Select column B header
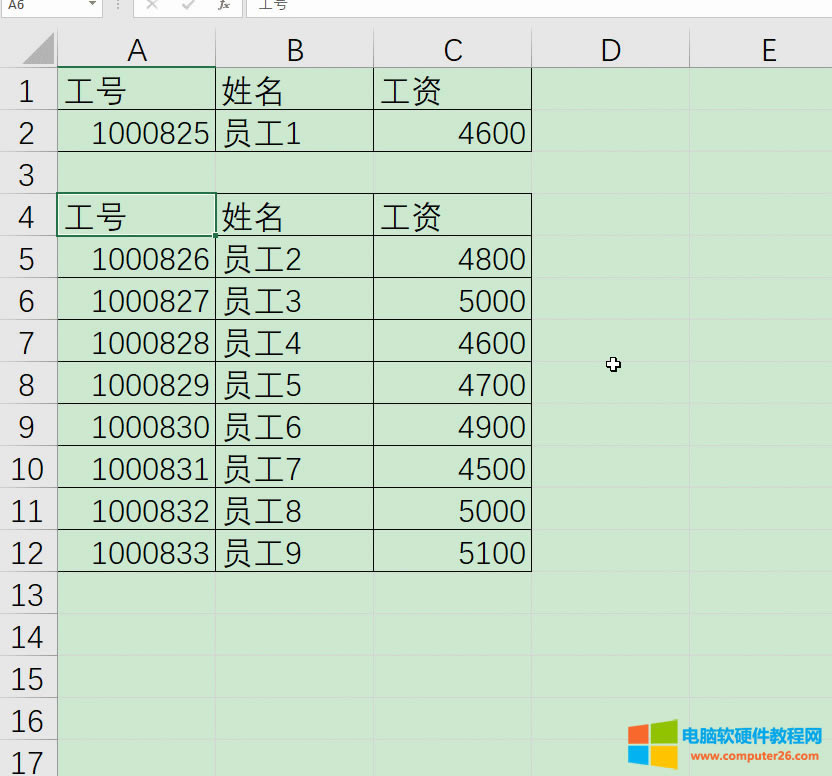The width and height of the screenshot is (832, 776). (x=294, y=50)
